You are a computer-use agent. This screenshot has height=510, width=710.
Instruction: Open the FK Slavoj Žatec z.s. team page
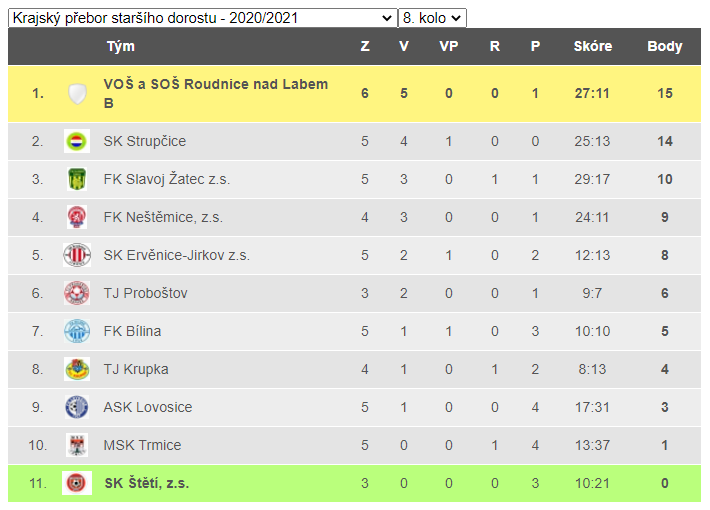point(166,179)
